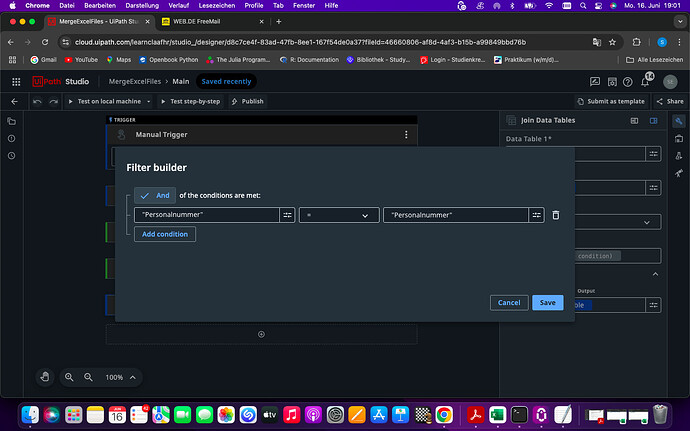Click the undo arrow in the toolbar
The image size is (690, 431).
[37, 101]
